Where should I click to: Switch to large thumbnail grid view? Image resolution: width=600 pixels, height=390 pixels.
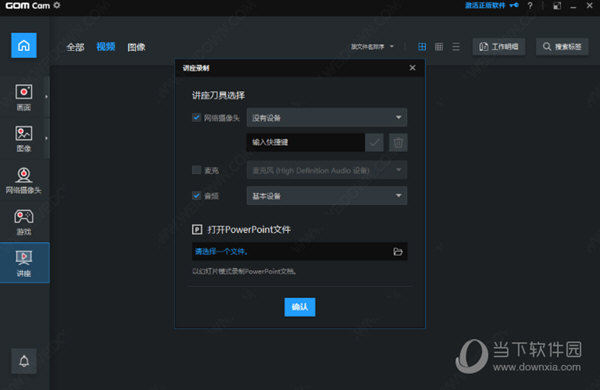422,47
